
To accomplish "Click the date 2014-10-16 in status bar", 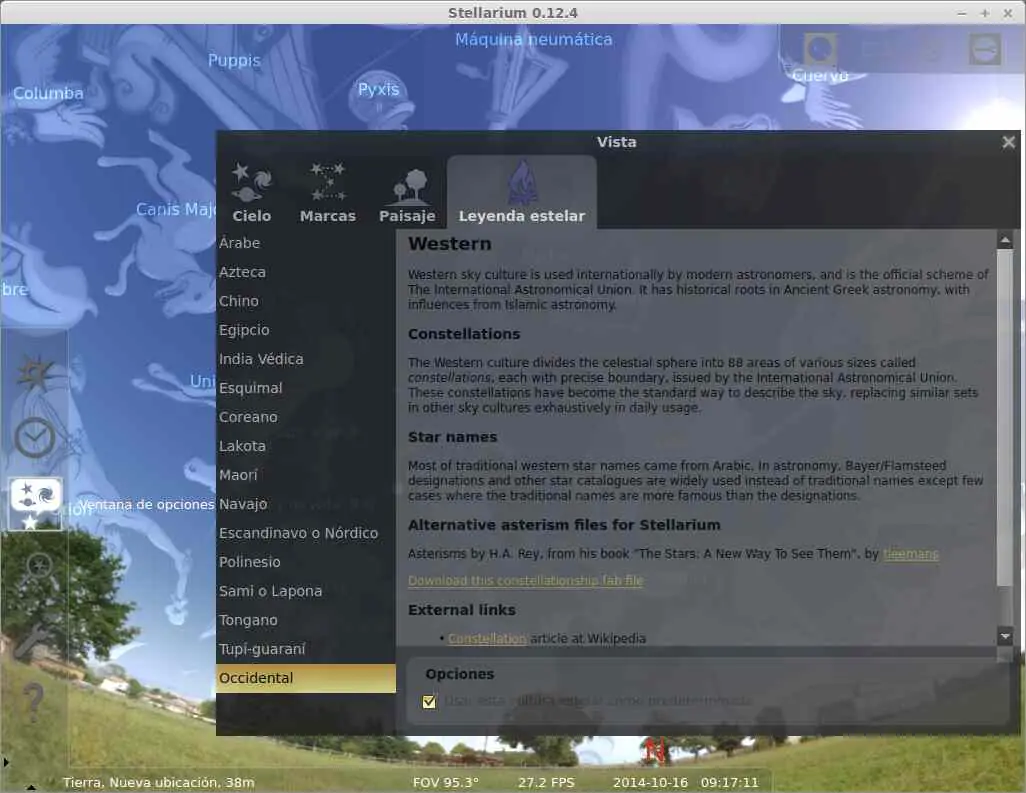I will [650, 783].
